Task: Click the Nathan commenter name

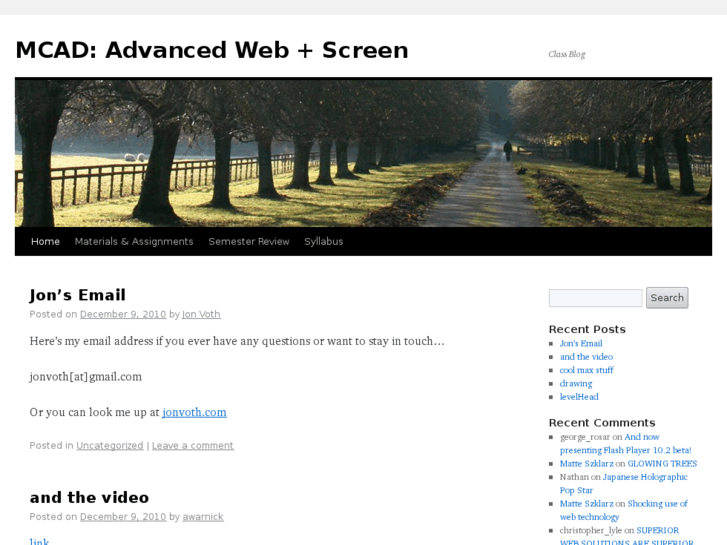Action: [x=574, y=477]
